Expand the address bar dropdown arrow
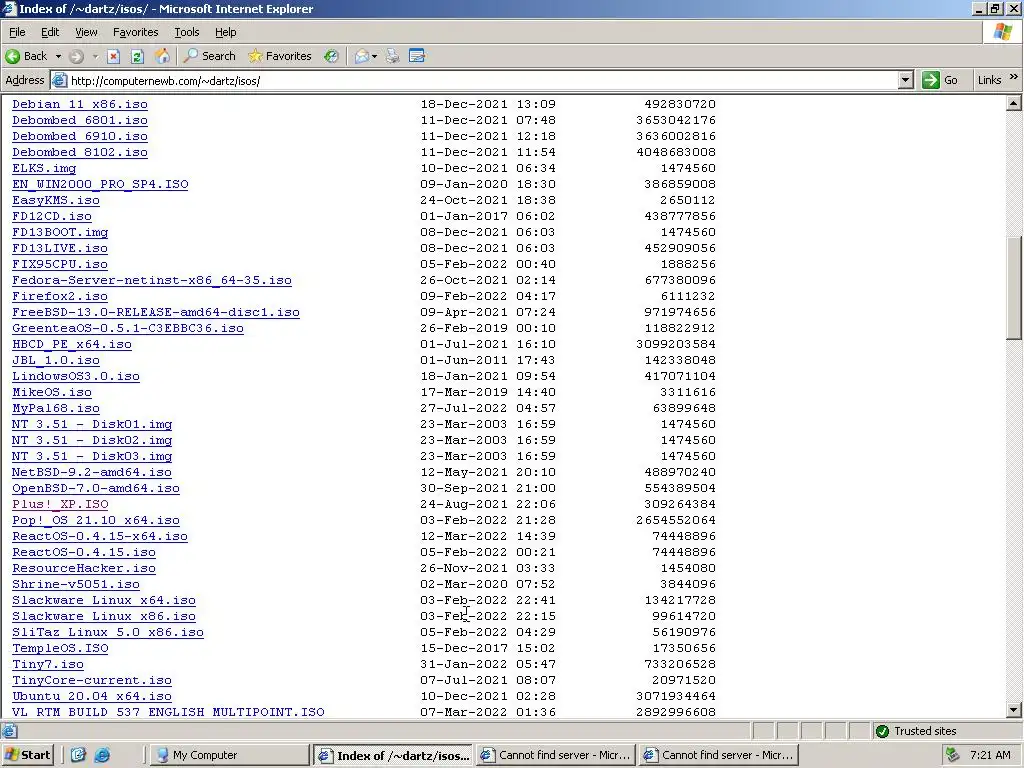This screenshot has width=1024, height=768. (x=905, y=80)
